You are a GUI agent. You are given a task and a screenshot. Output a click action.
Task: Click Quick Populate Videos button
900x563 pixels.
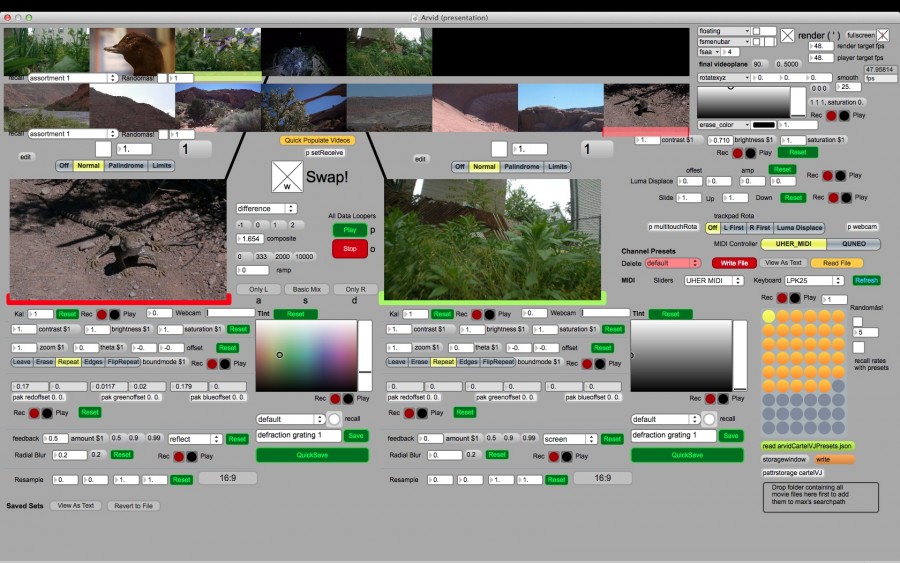[317, 141]
